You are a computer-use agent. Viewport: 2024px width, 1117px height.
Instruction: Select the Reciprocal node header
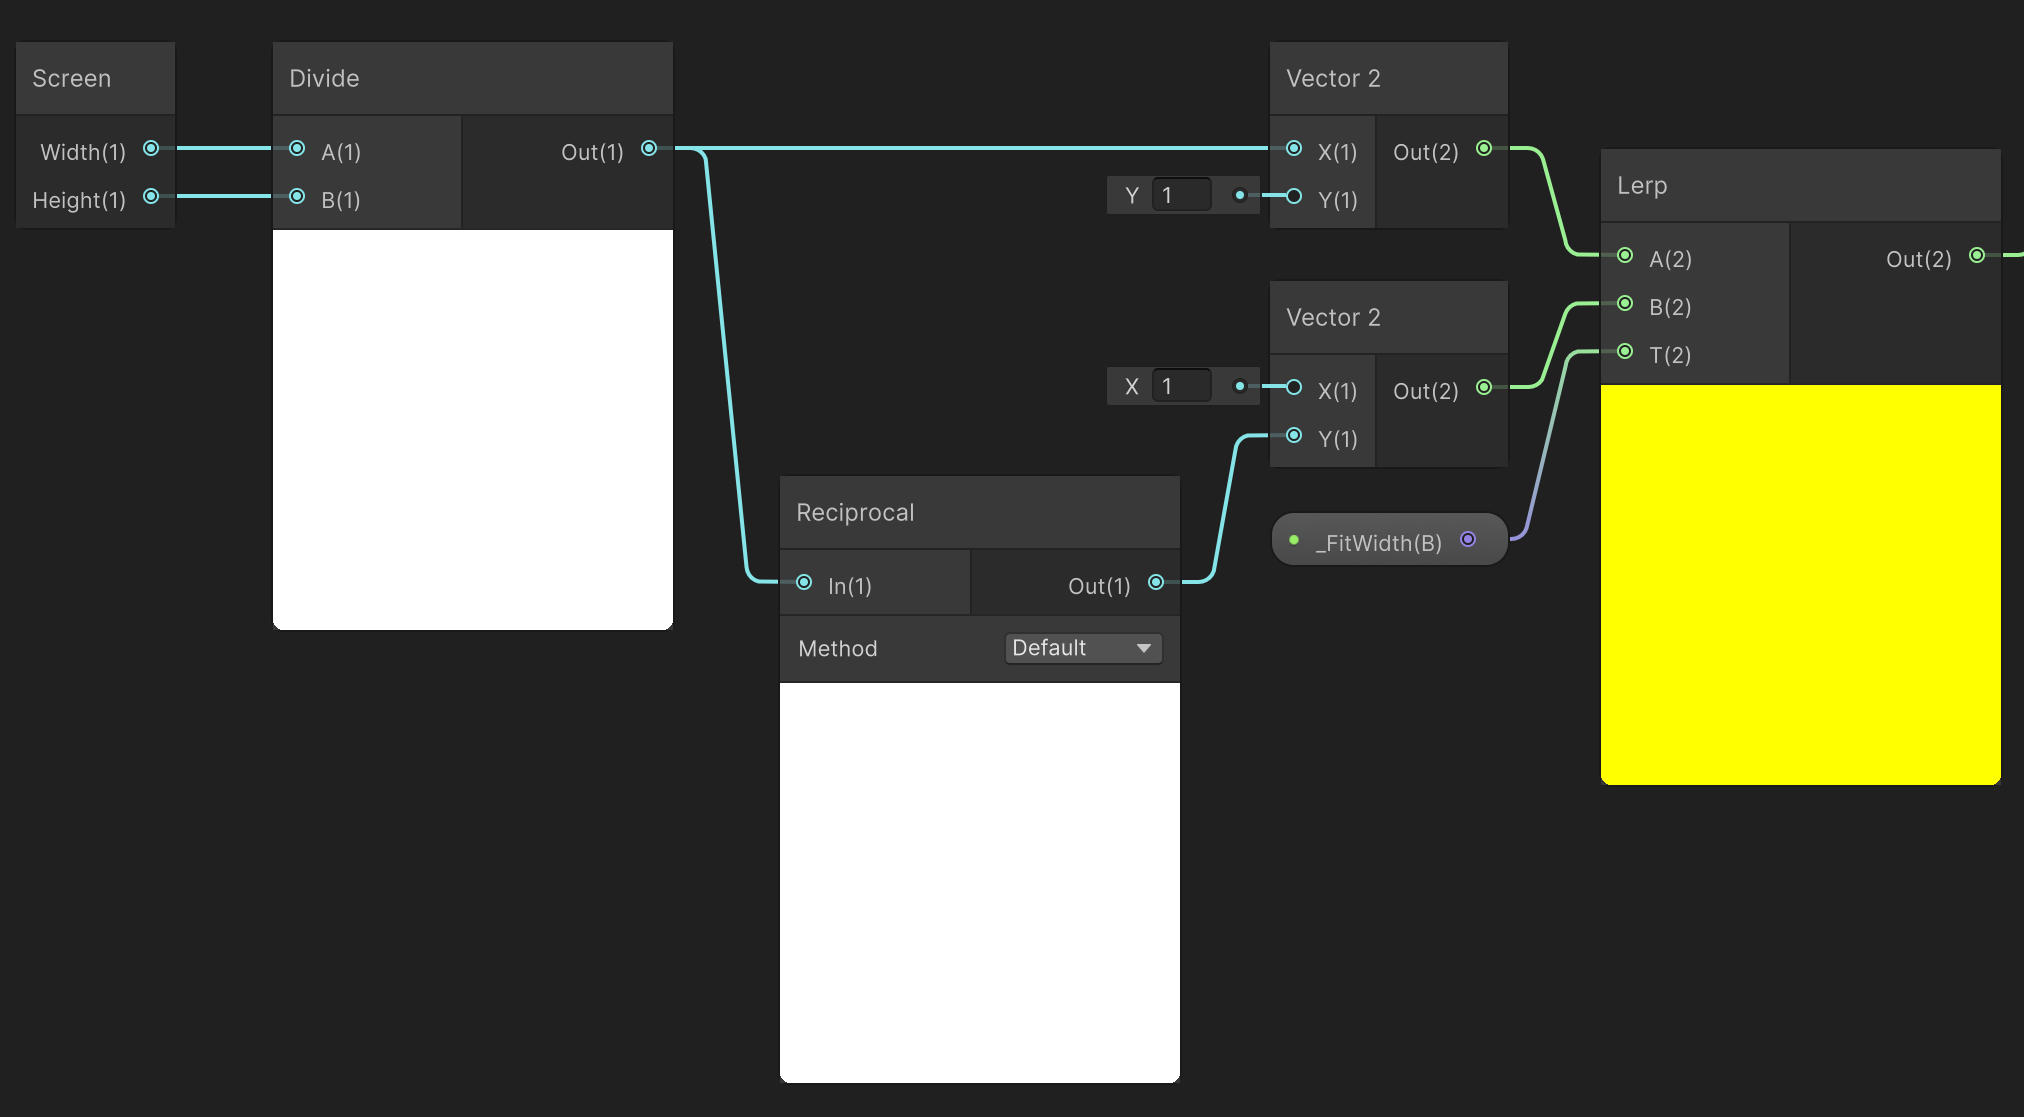979,513
